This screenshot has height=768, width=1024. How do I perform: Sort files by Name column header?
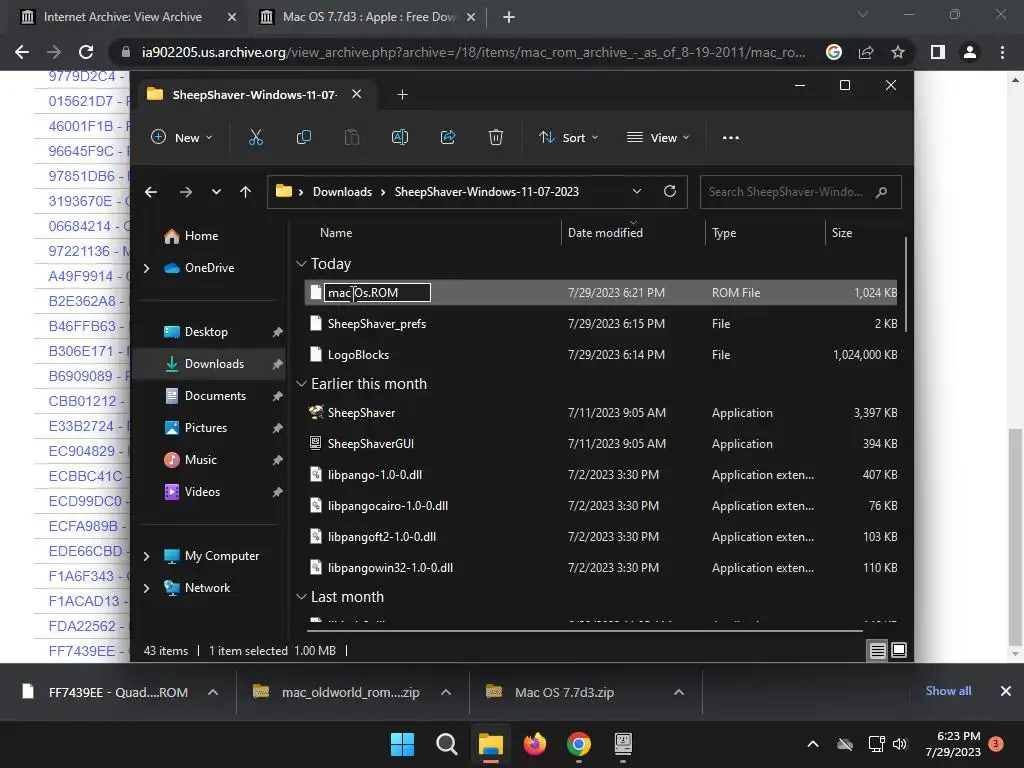click(336, 232)
